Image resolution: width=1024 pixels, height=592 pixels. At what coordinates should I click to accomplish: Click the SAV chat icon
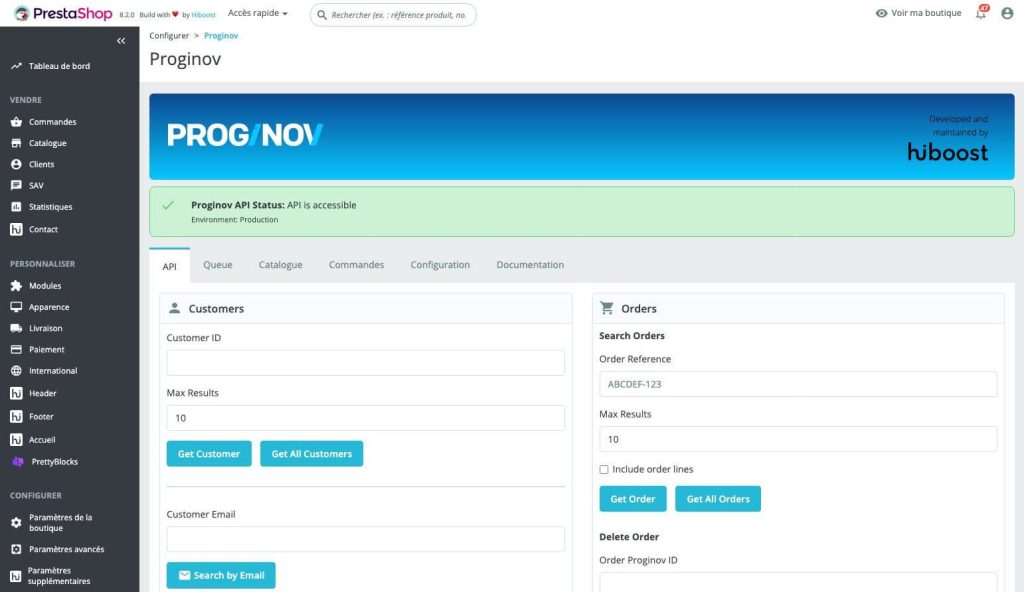pos(16,186)
